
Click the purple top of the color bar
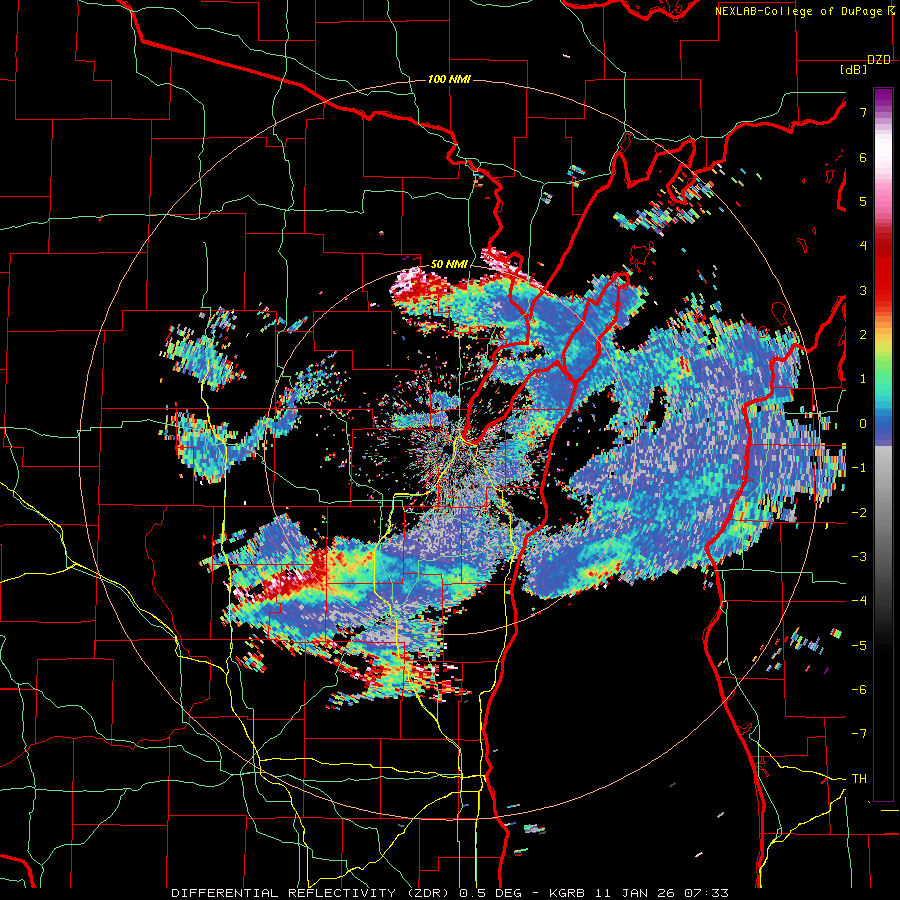(883, 98)
